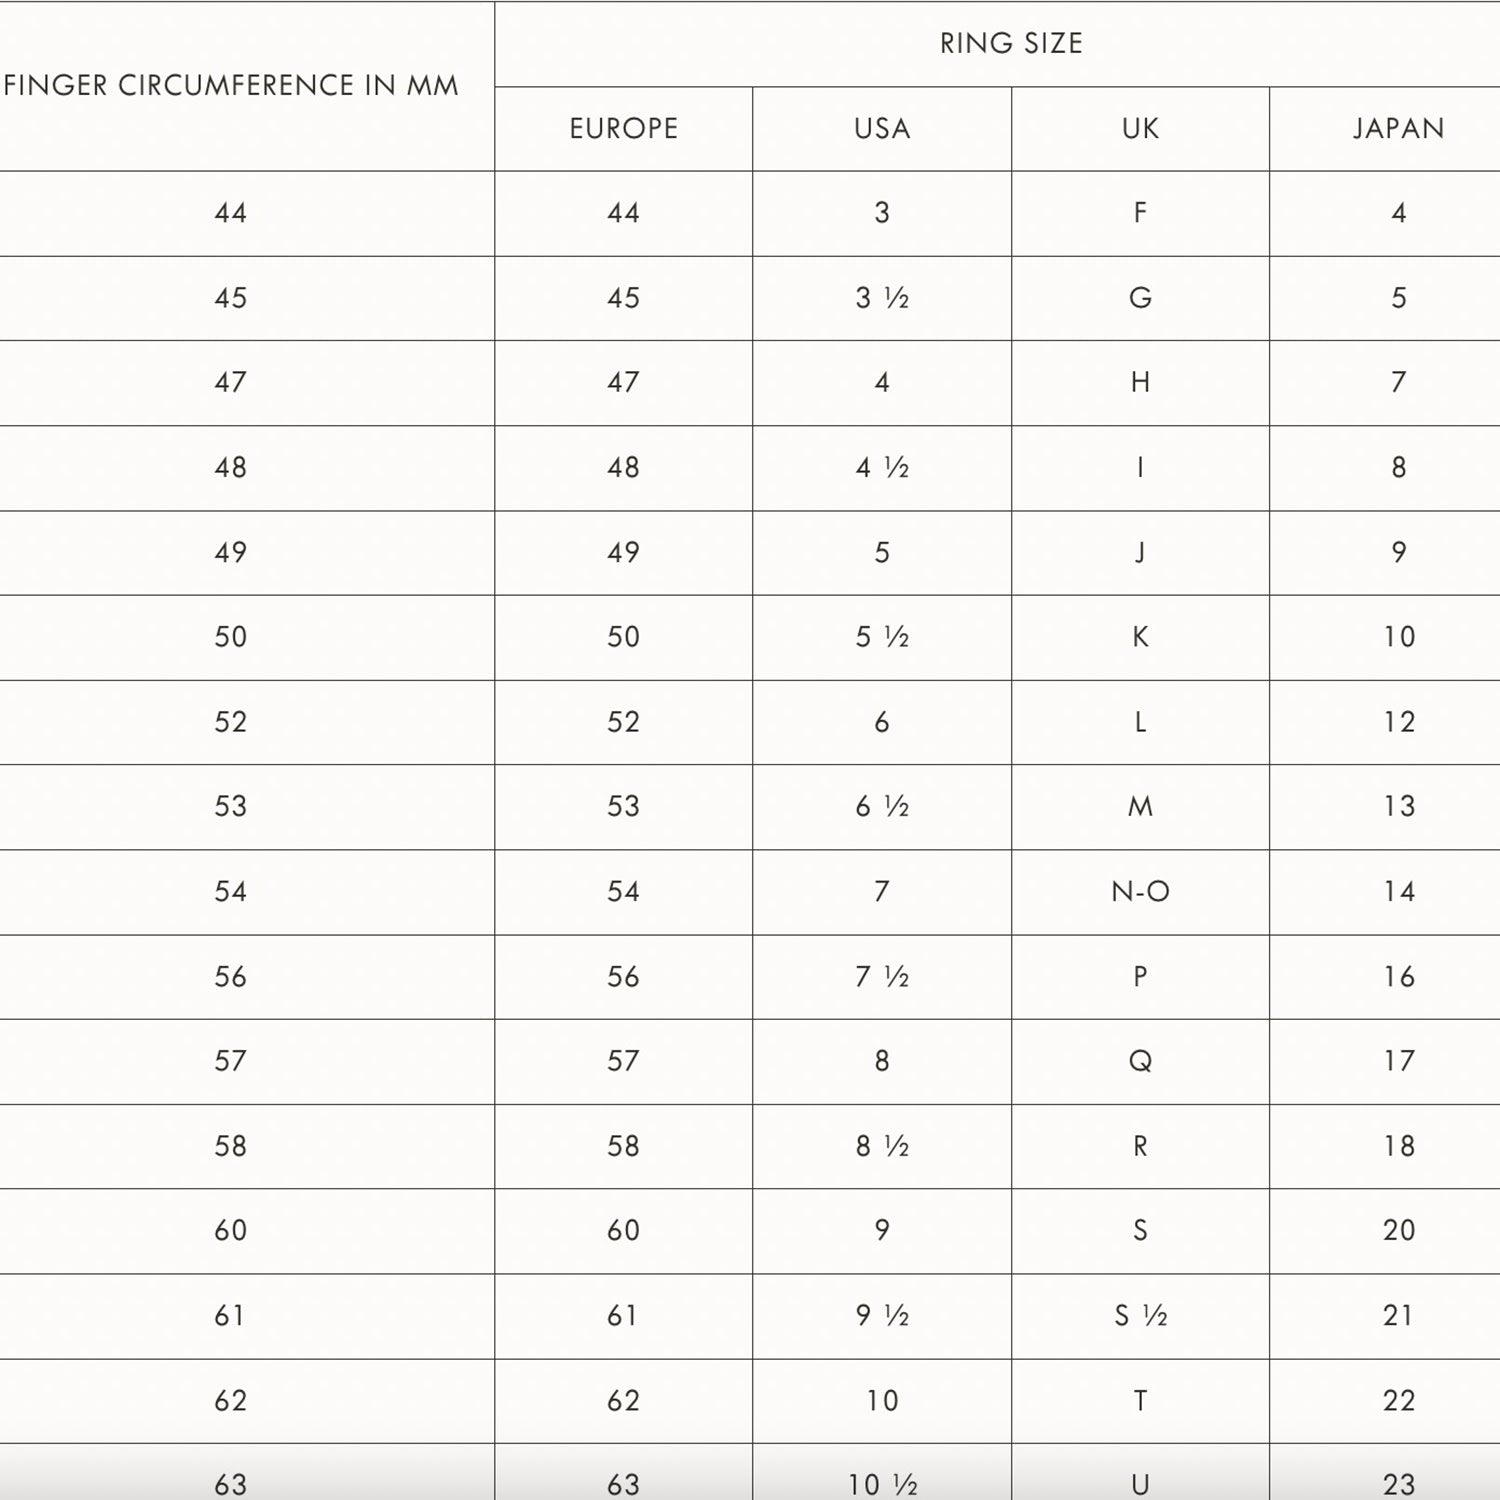Screen dimensions: 1500x1500
Task: Click the USA size 3 ½ cell
Action: [882, 298]
